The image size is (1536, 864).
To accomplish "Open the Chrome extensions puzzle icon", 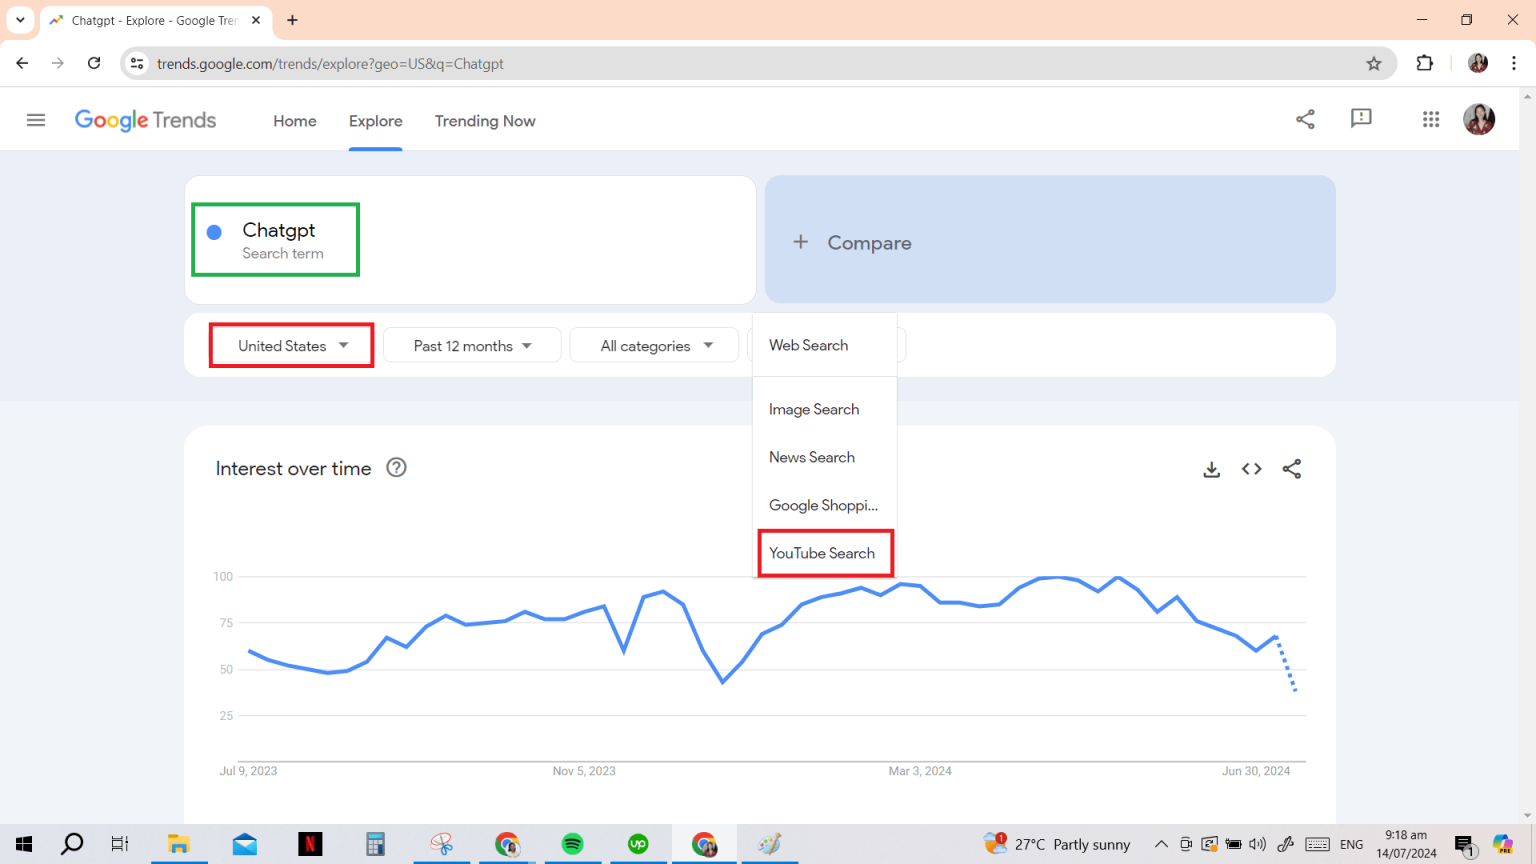I will (x=1425, y=63).
